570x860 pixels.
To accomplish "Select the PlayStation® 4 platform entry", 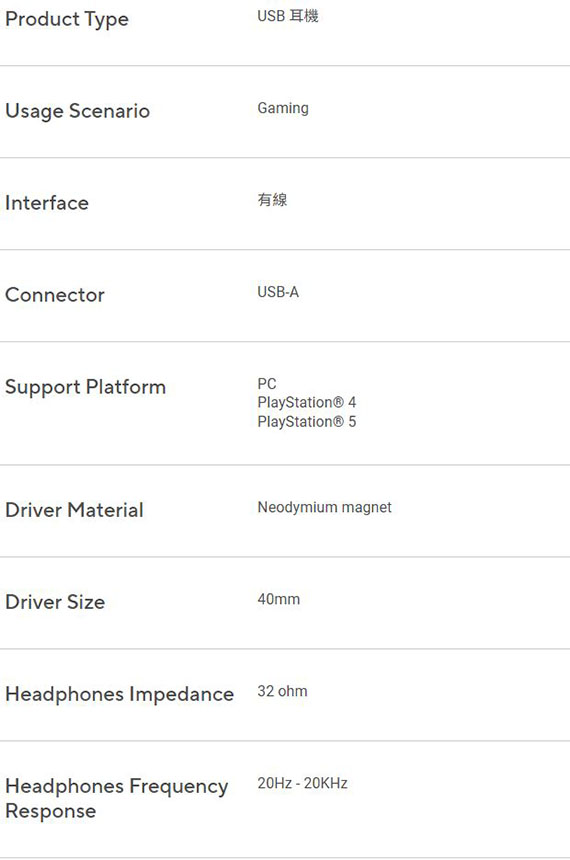I will point(307,403).
